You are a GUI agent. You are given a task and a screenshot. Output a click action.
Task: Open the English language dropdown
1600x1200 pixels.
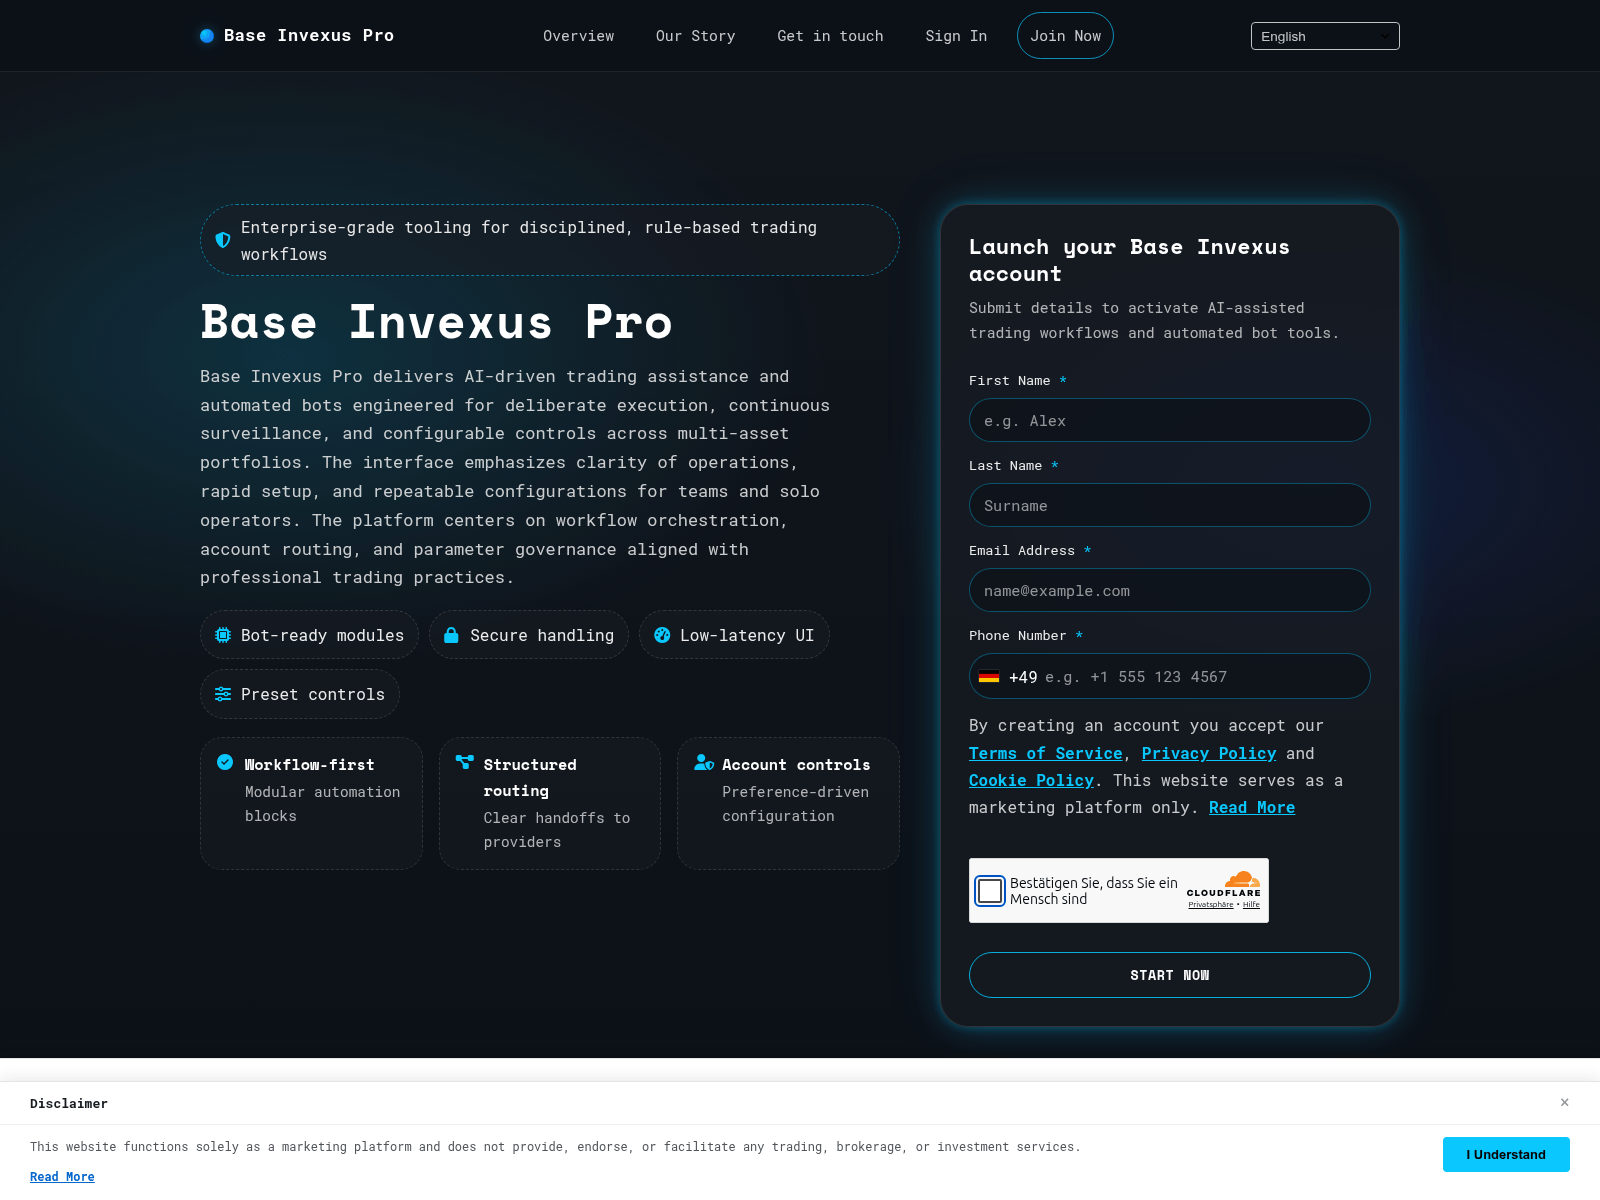[x=1325, y=36]
